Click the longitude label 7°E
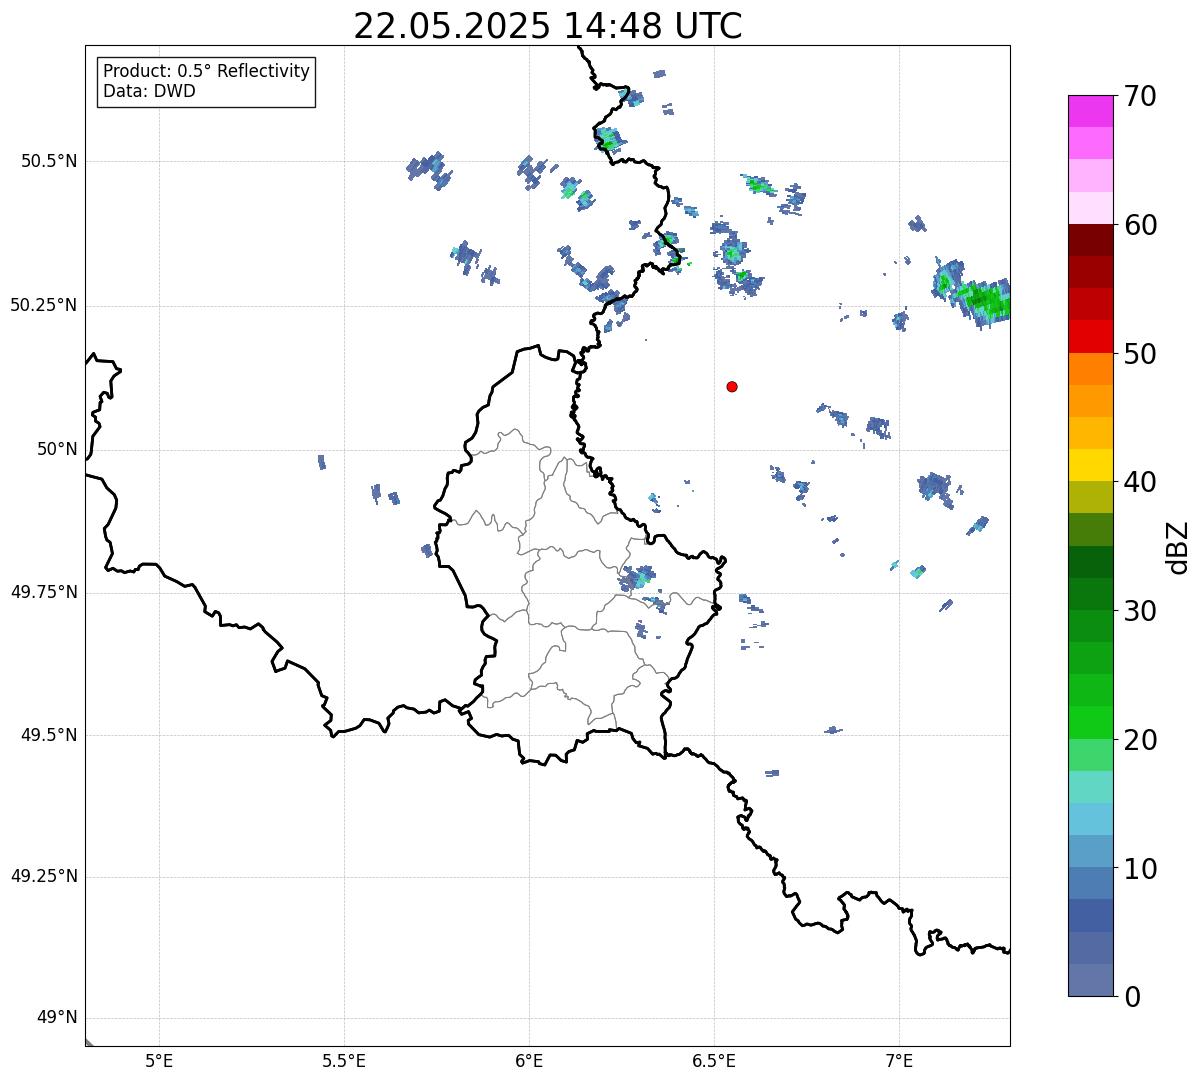 [899, 1060]
